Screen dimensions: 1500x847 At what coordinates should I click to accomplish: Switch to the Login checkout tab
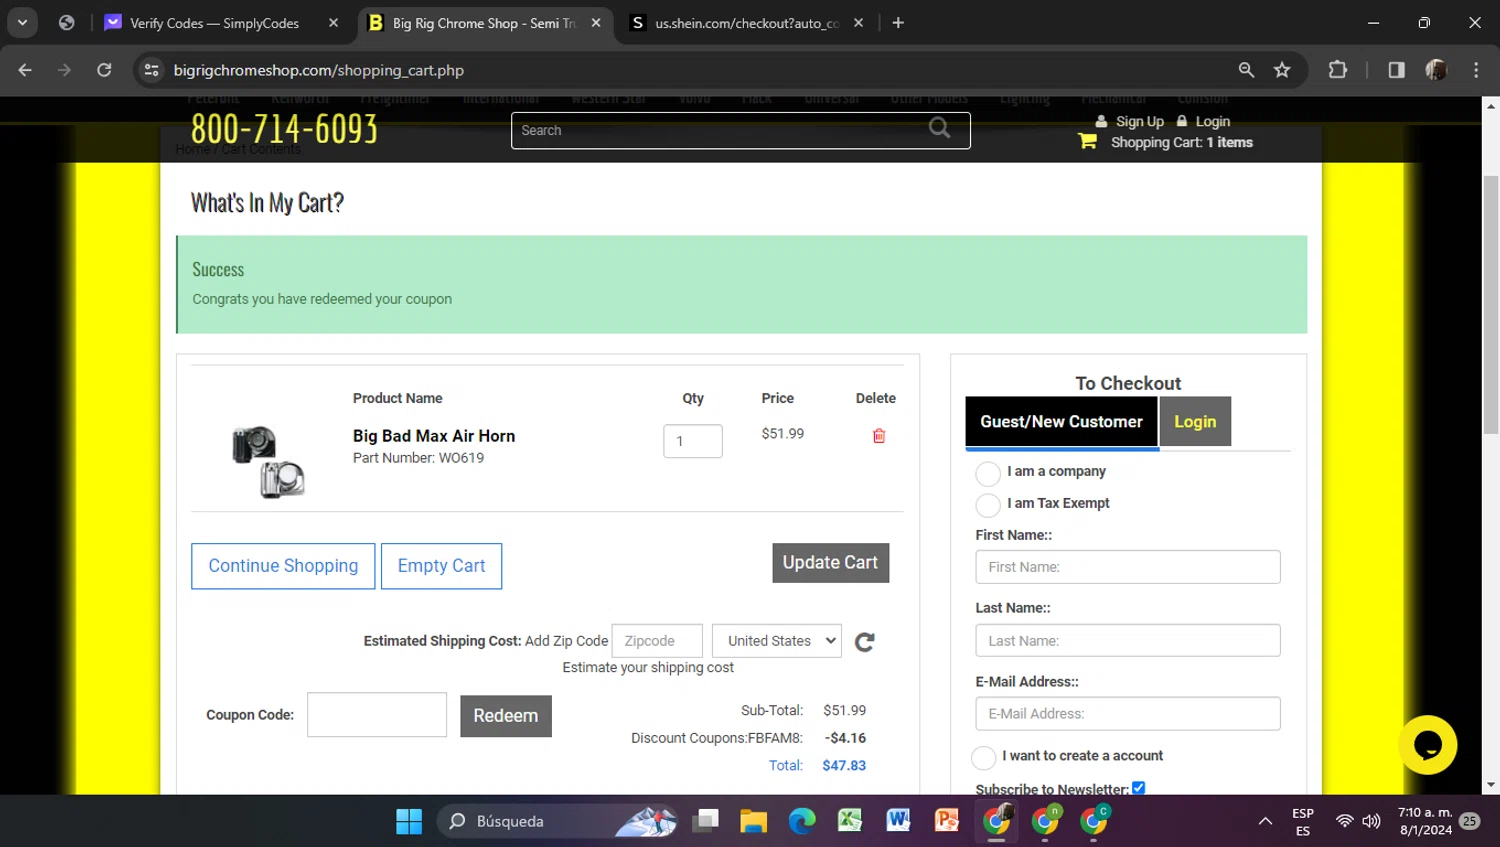(1195, 422)
